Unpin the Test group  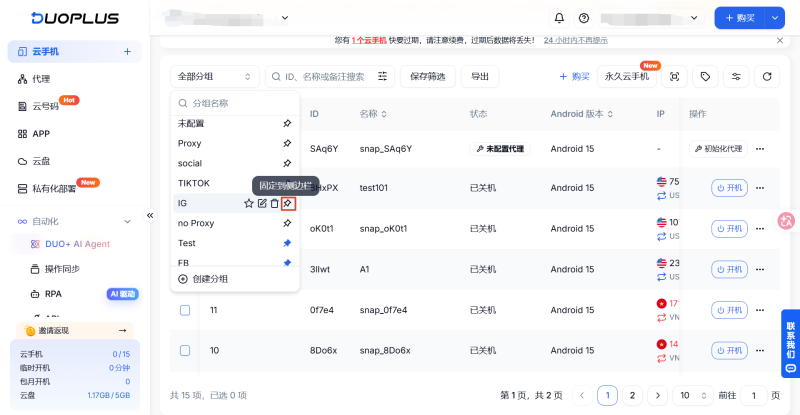point(287,243)
